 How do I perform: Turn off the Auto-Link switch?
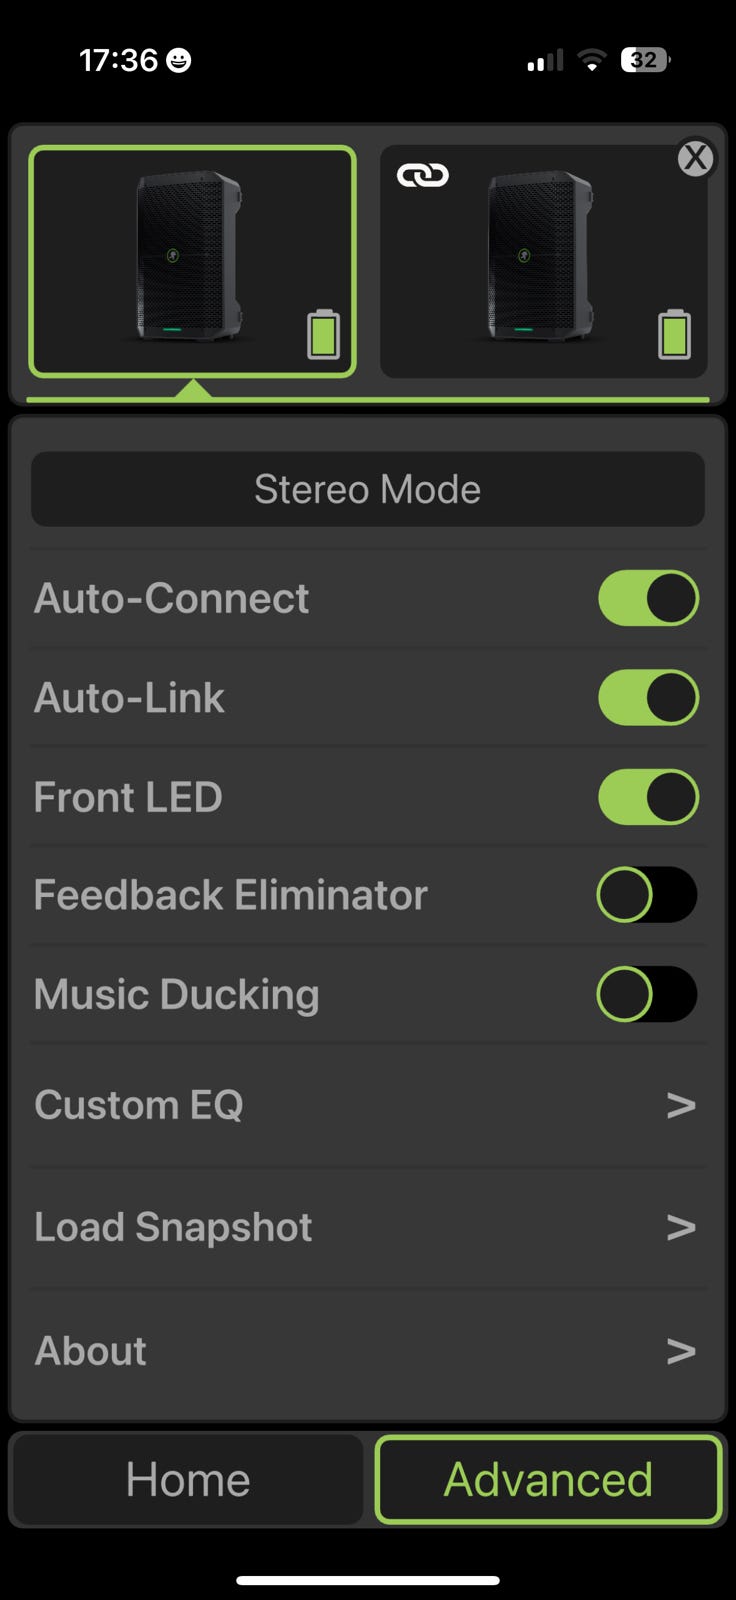click(x=648, y=697)
